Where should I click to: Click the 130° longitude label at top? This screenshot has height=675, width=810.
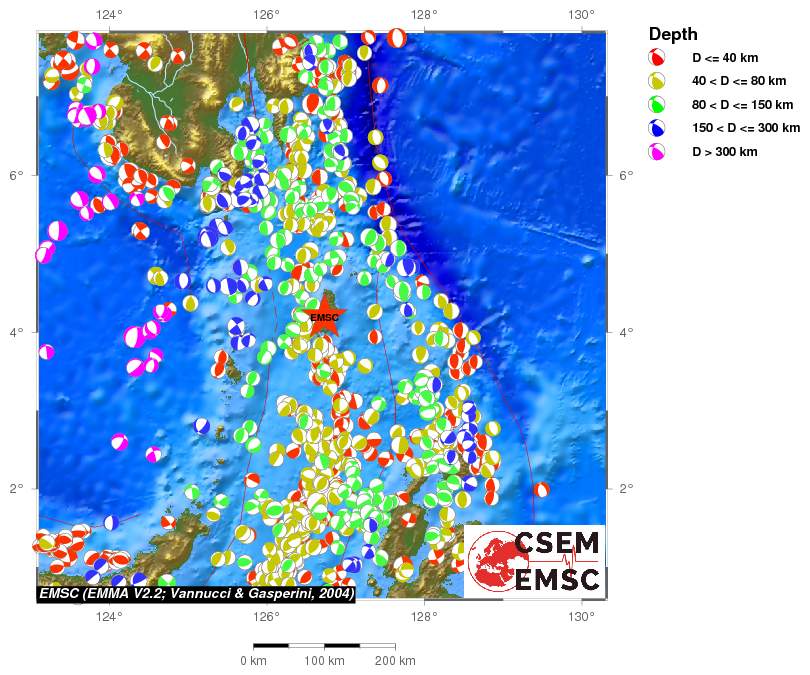tap(581, 14)
